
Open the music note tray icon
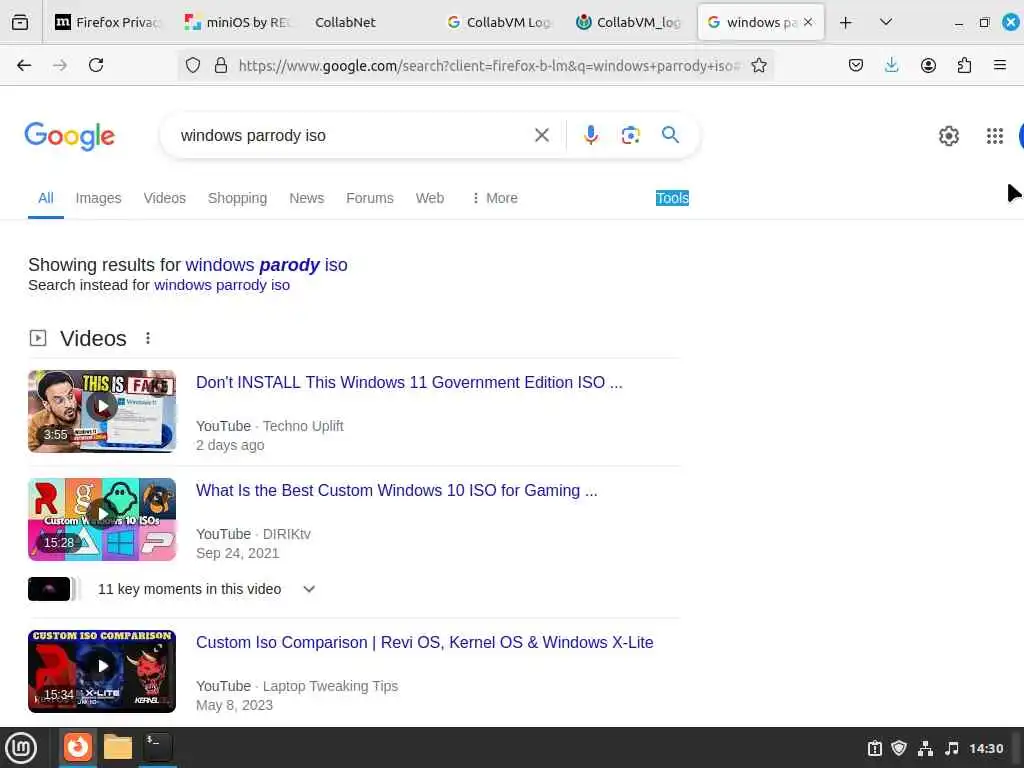(952, 748)
